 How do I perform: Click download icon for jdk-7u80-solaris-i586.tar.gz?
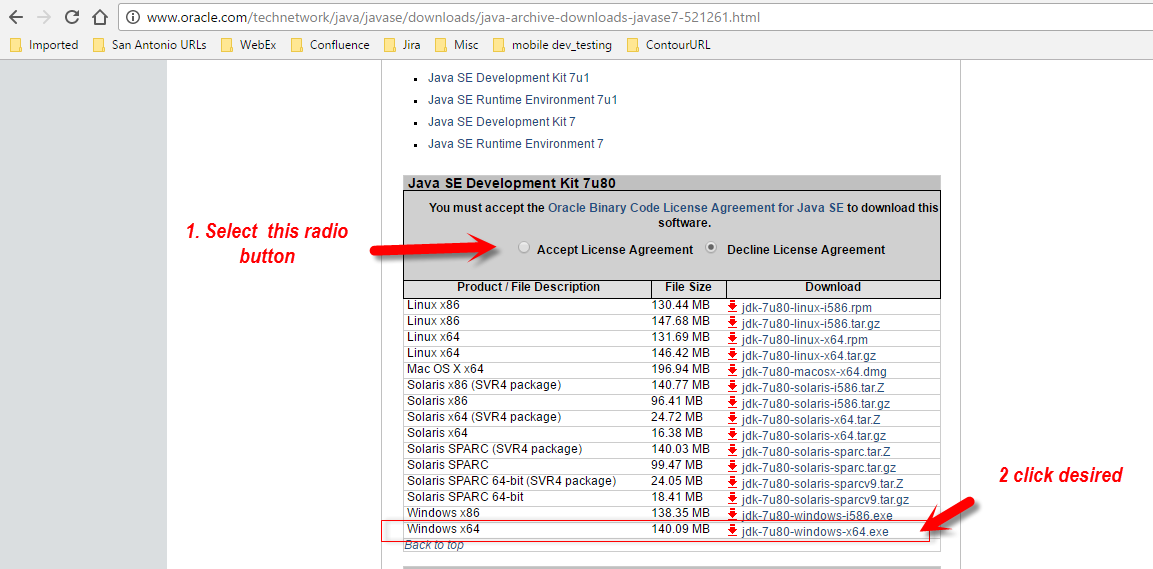point(732,403)
